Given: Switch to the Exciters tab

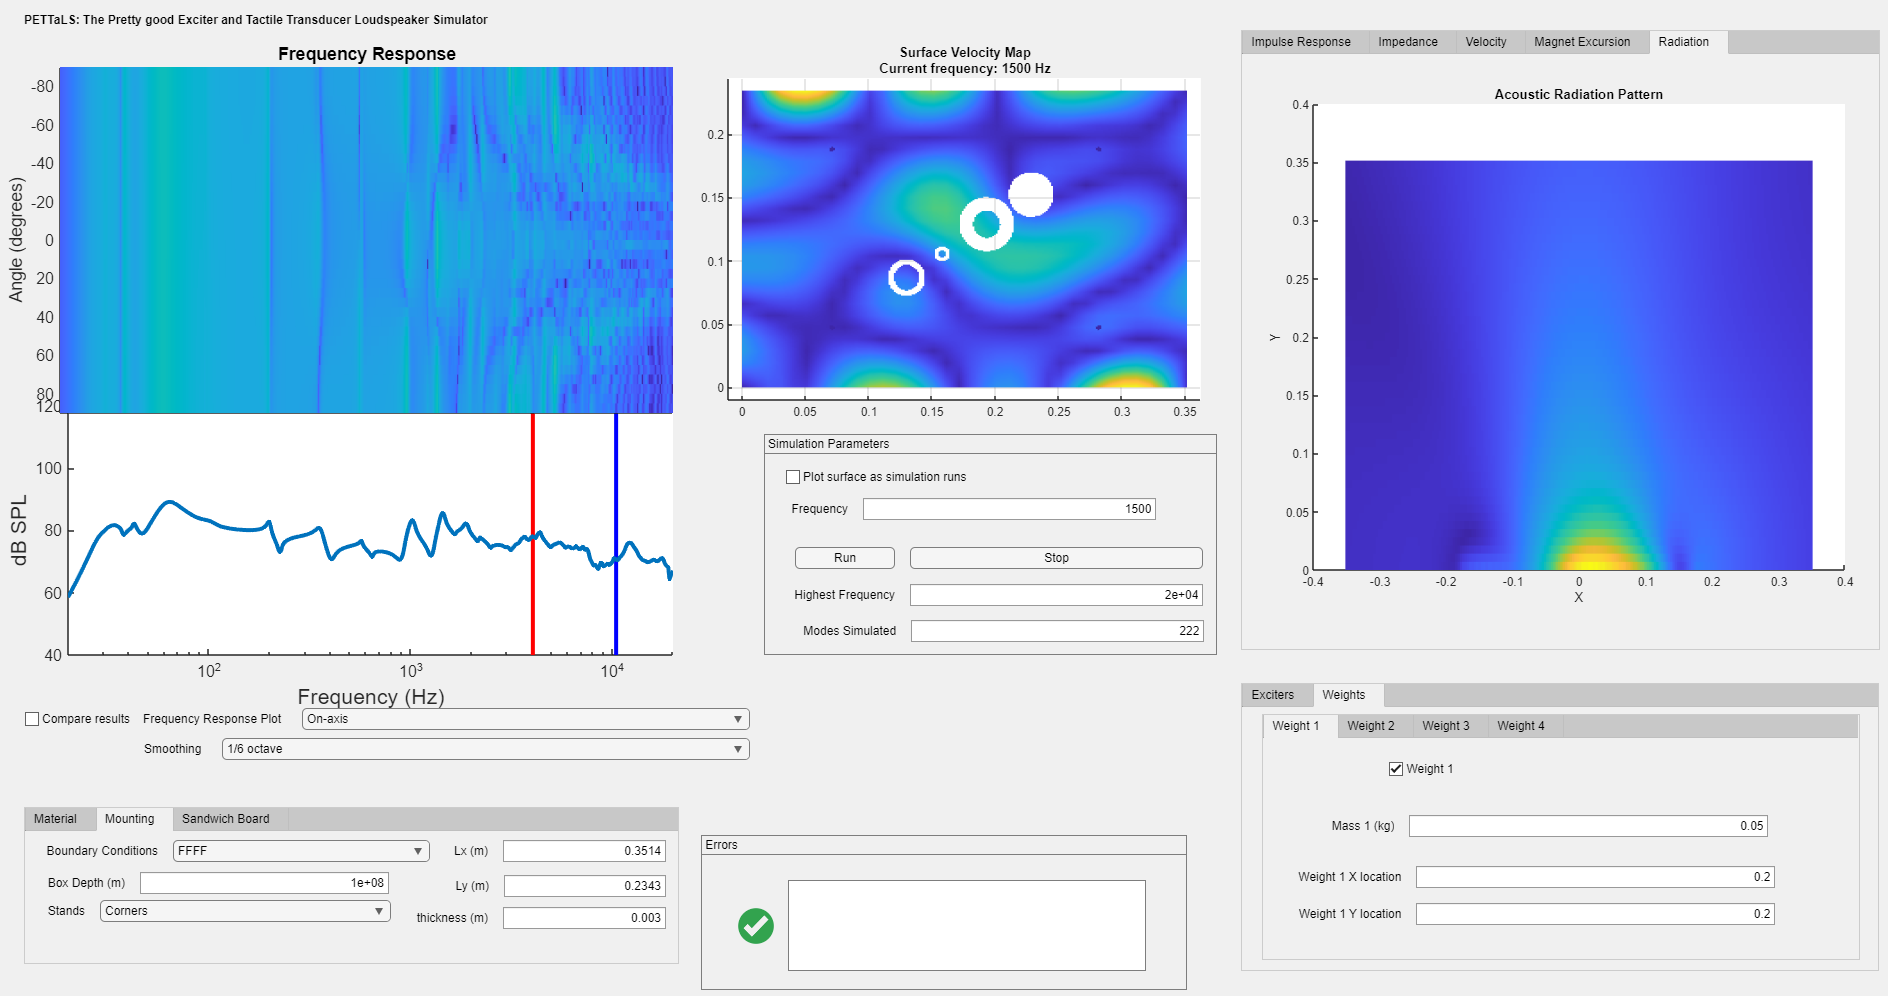Looking at the screenshot, I should 1273,695.
